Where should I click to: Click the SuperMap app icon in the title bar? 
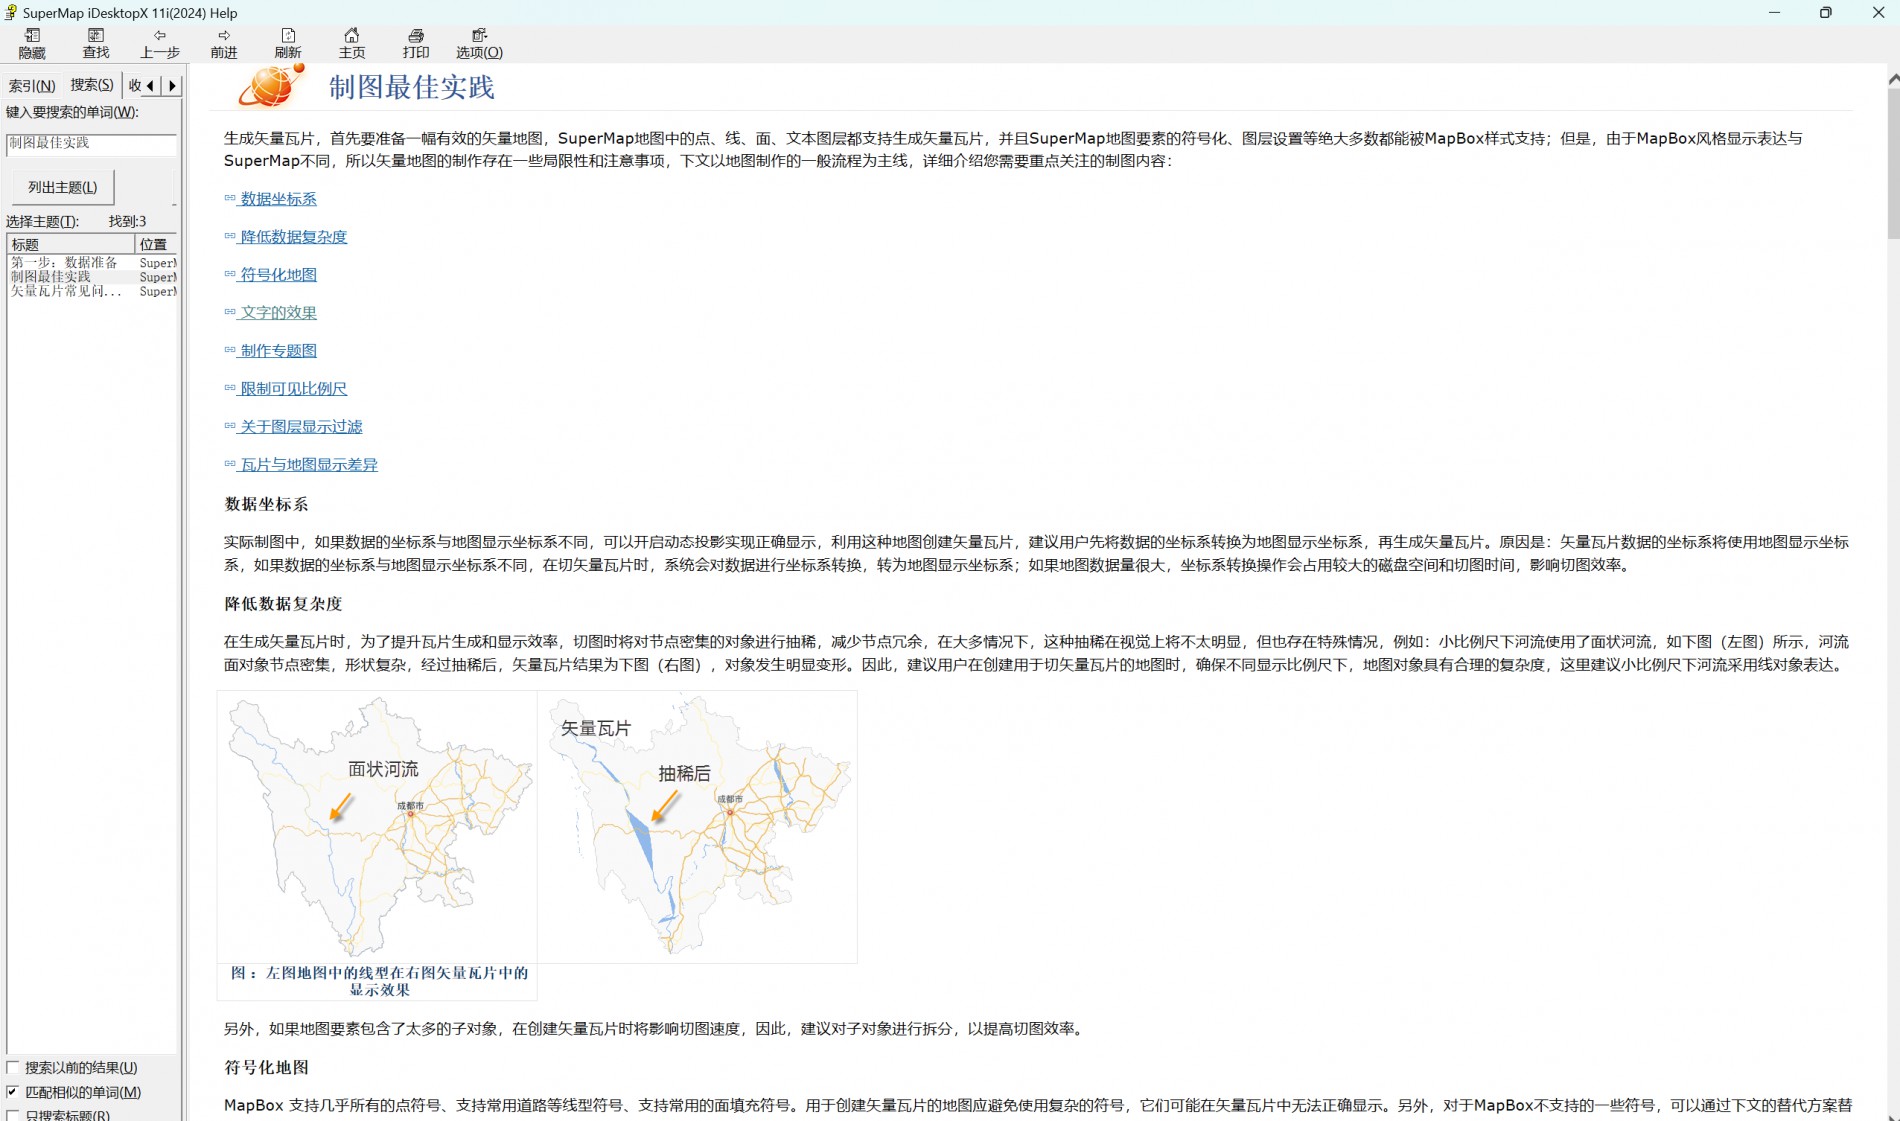click(11, 13)
